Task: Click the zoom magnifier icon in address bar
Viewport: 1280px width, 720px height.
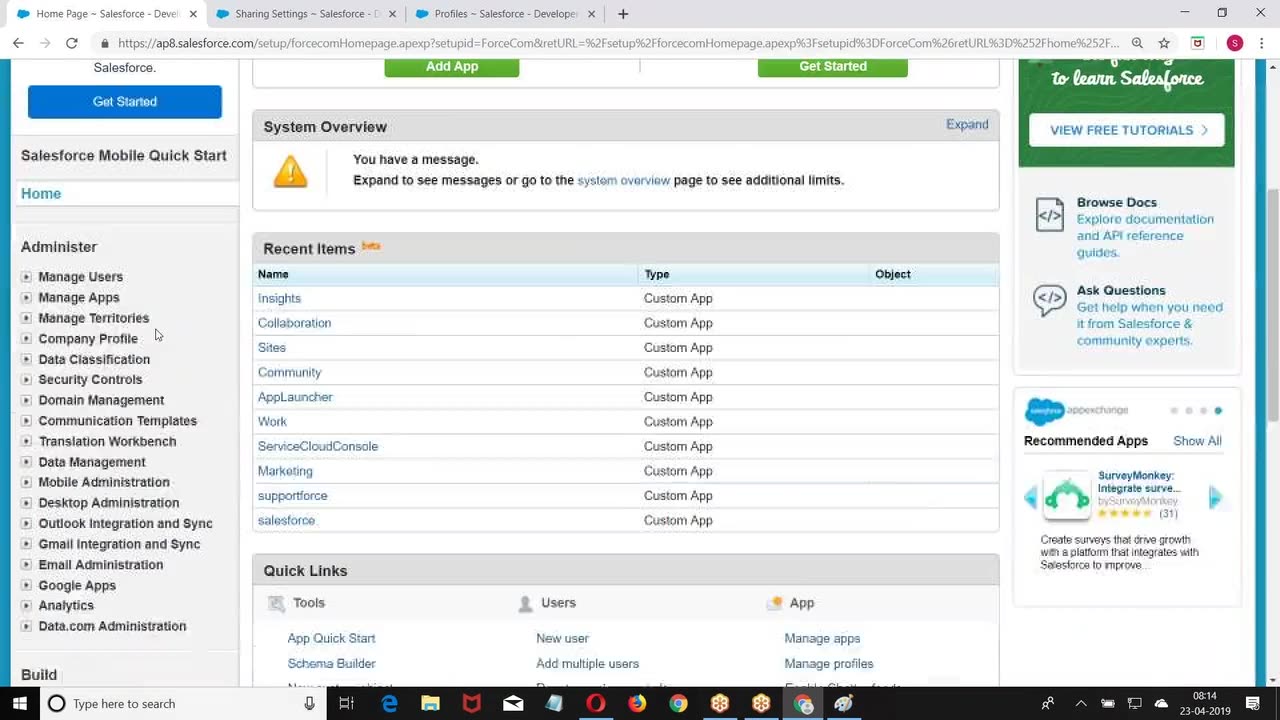Action: [1137, 43]
